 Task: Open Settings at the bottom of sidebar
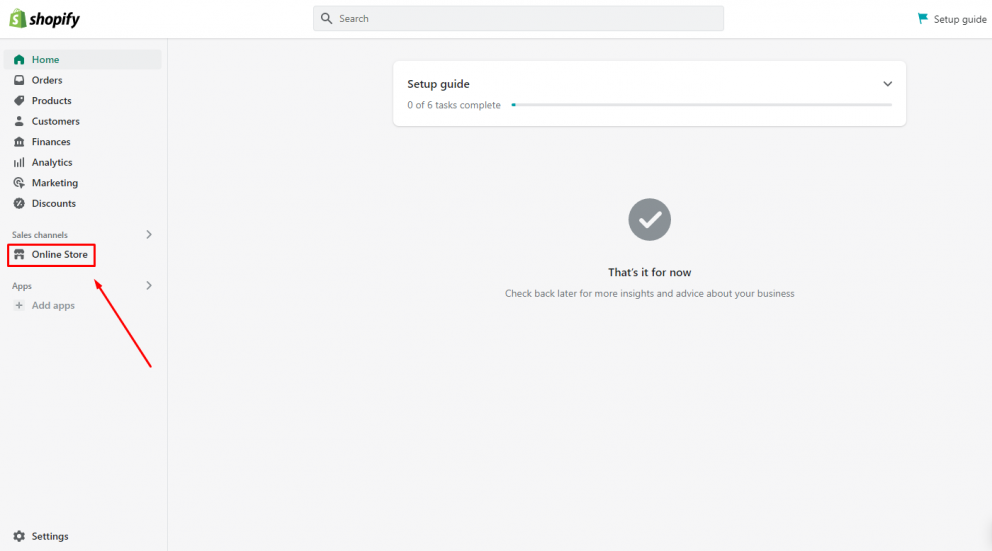50,536
